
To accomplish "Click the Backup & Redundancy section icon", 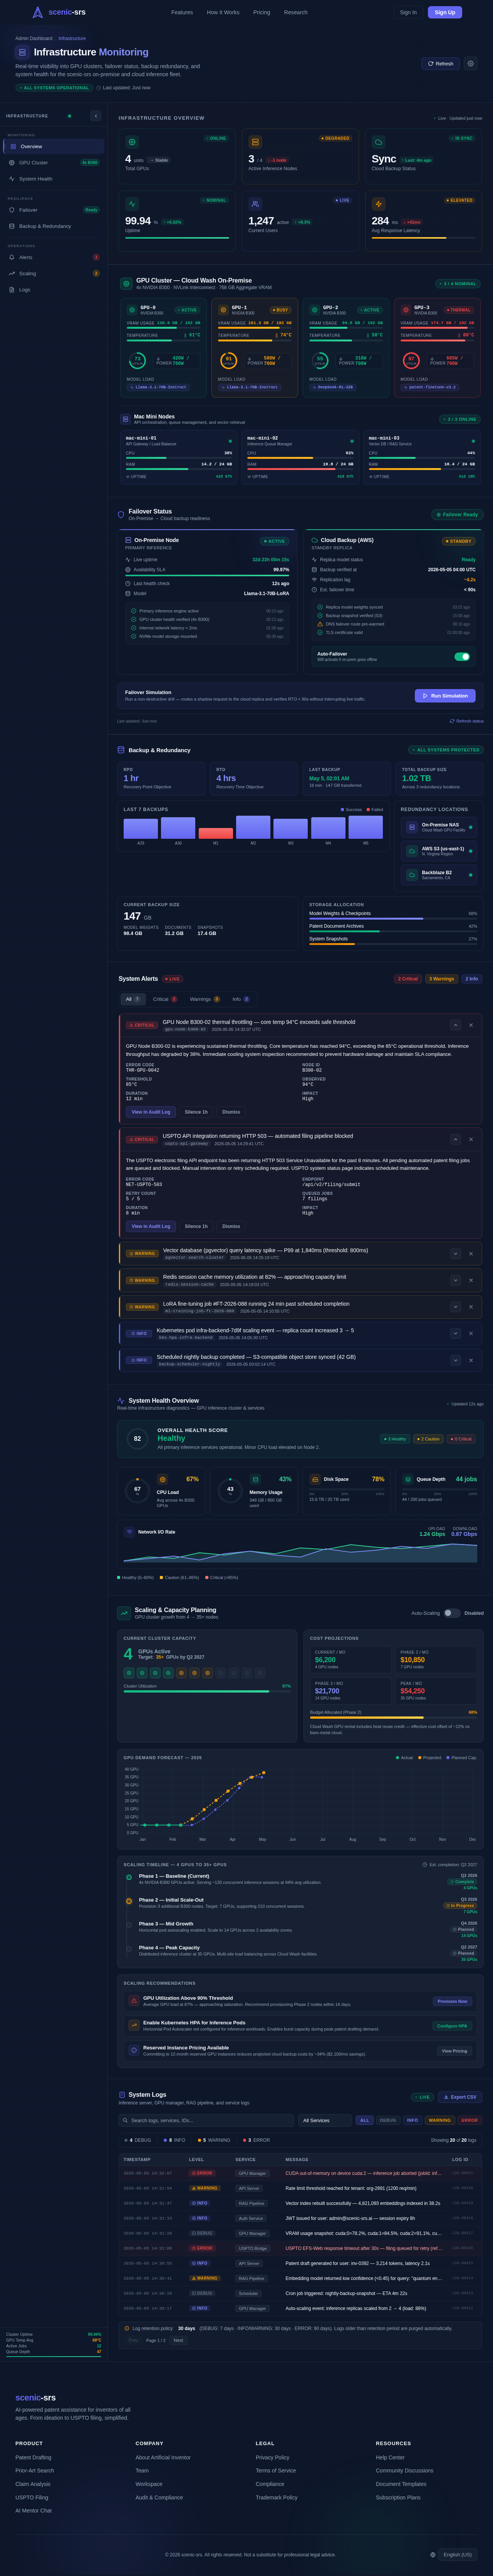I will coord(121,750).
